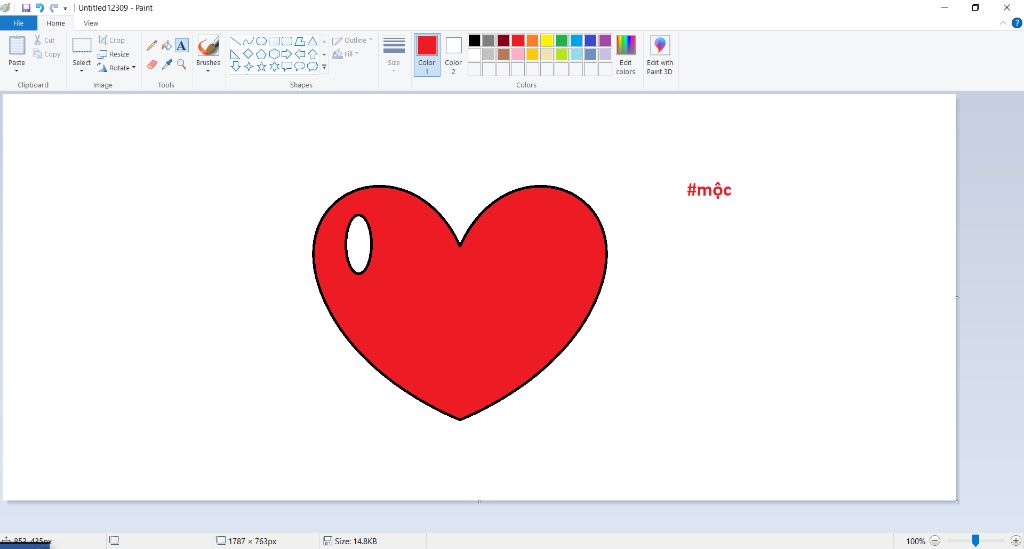
Task: Pick the black palette swatch
Action: [x=474, y=40]
